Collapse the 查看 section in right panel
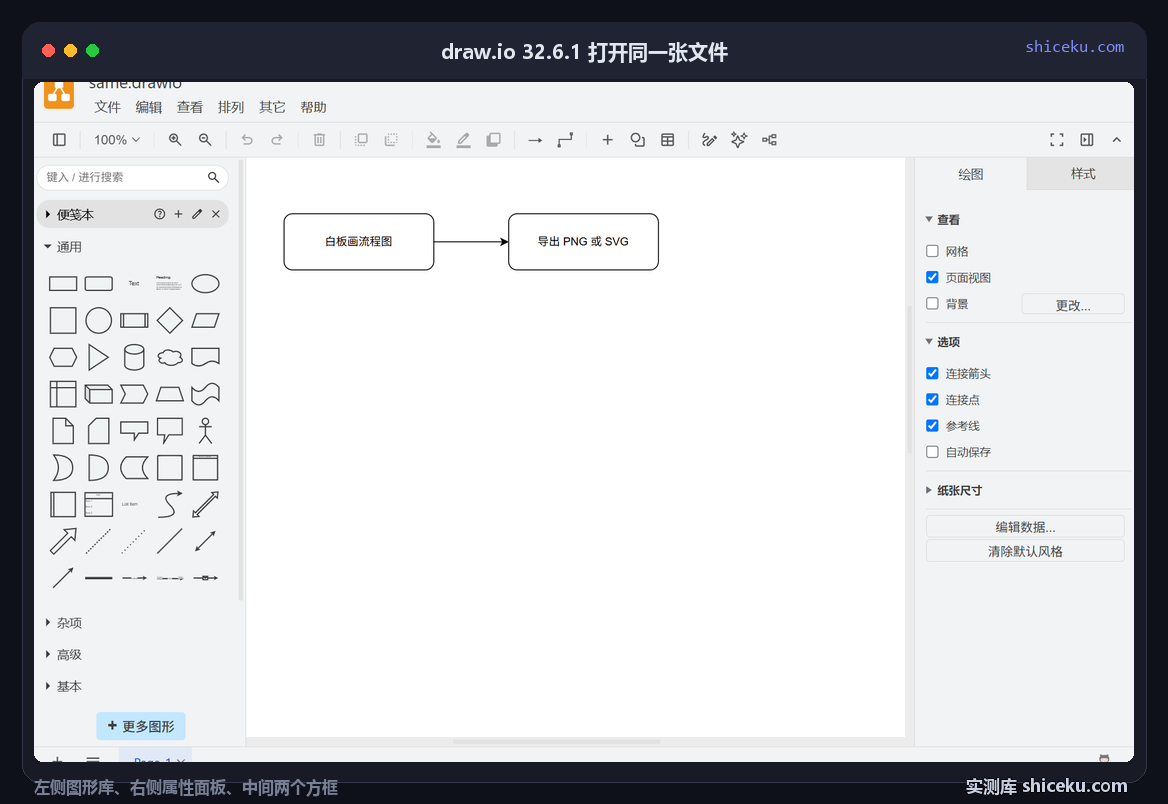Image resolution: width=1168 pixels, height=804 pixels. [x=942, y=220]
